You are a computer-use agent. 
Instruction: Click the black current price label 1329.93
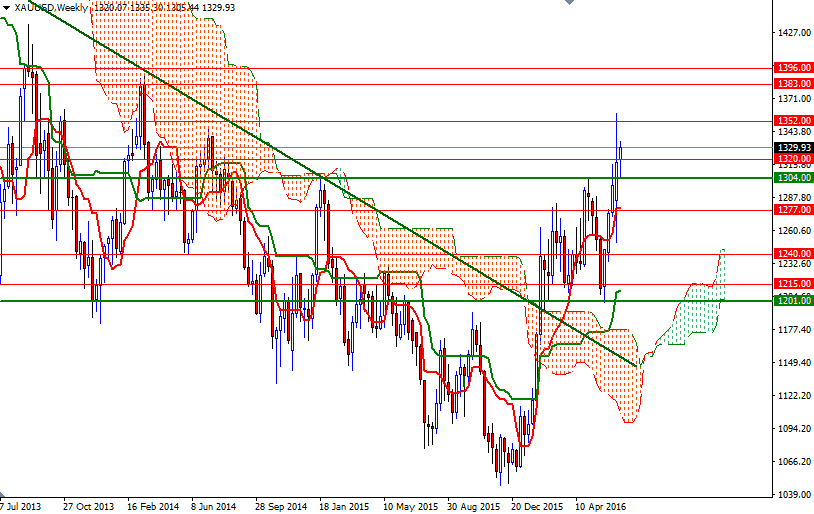(792, 147)
